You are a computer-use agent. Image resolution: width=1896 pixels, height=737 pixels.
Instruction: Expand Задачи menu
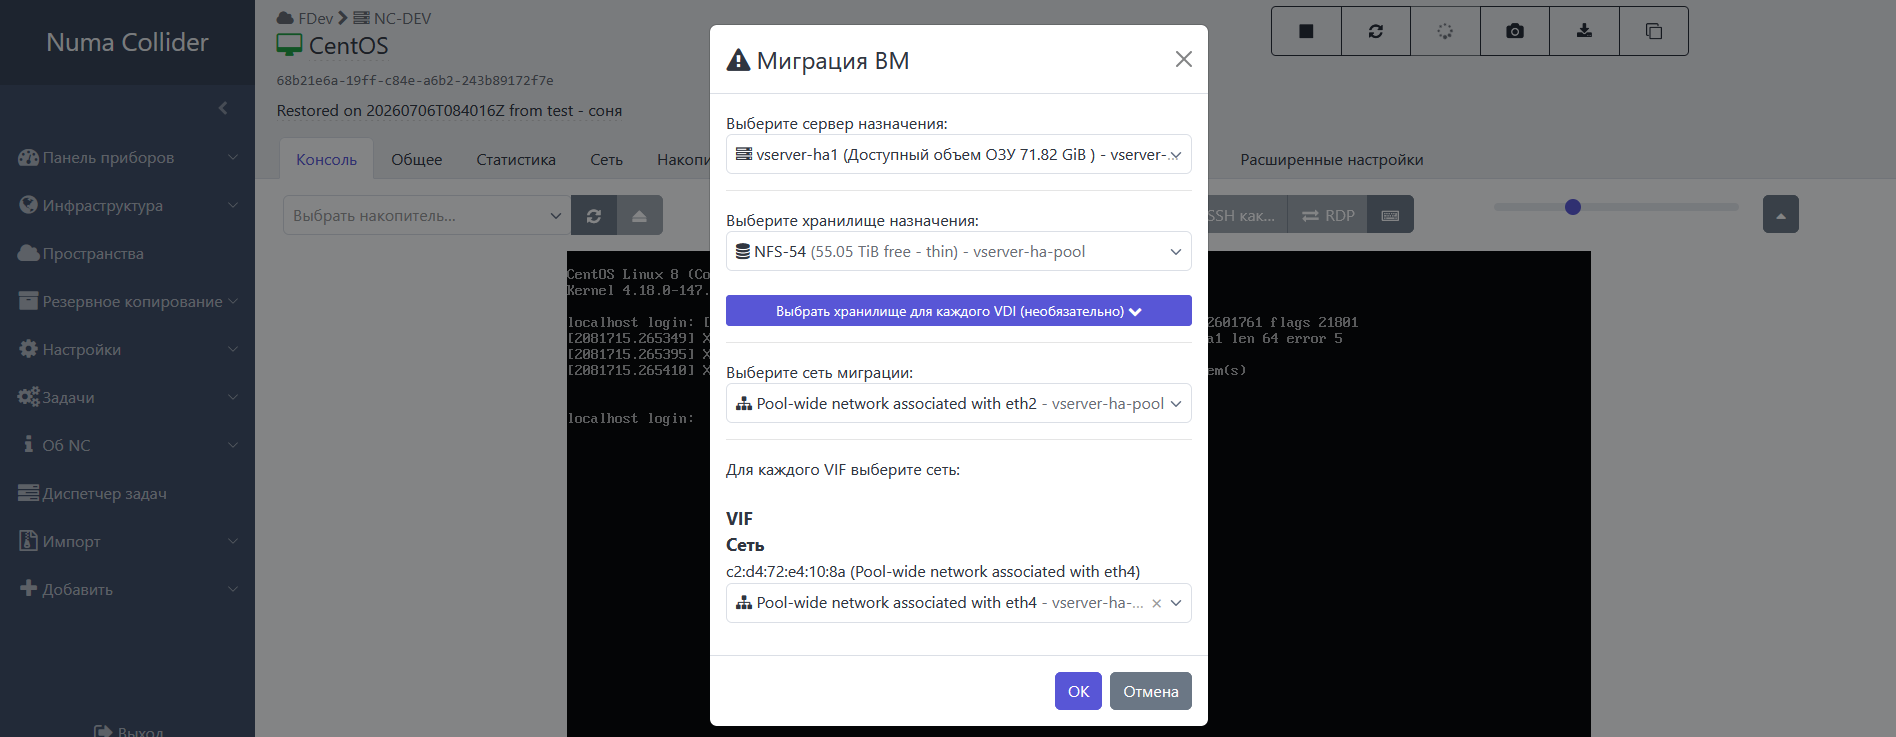pyautogui.click(x=128, y=397)
